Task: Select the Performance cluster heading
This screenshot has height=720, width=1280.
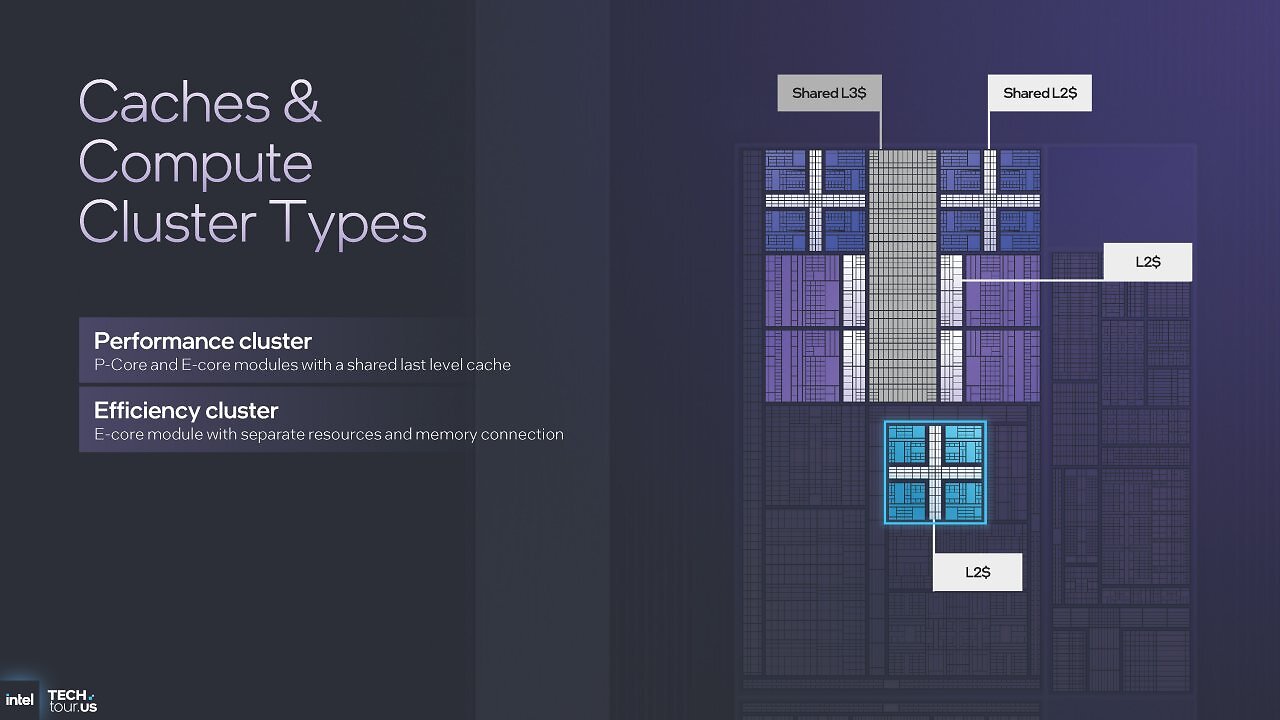Action: [x=203, y=340]
